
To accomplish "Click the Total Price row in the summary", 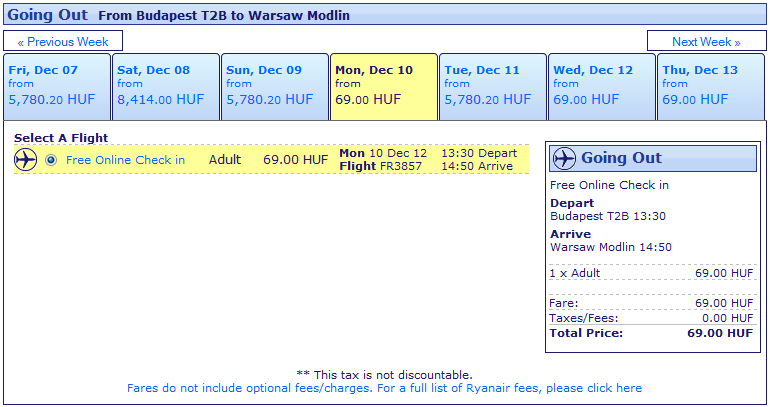I will pos(651,333).
